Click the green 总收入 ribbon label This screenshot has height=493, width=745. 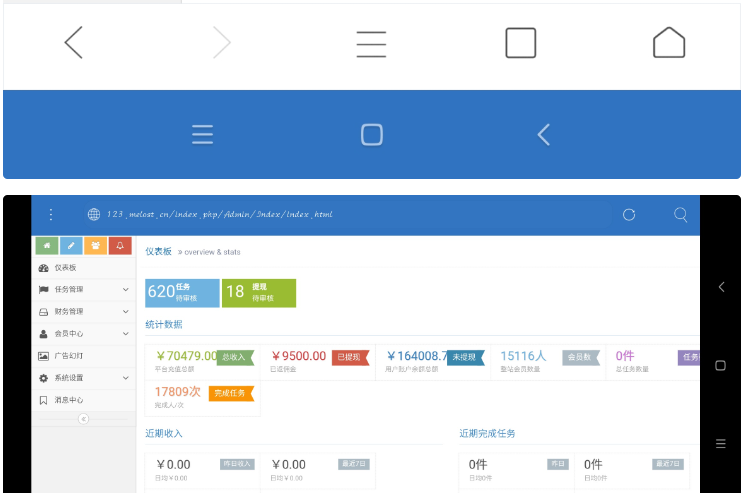click(x=236, y=357)
